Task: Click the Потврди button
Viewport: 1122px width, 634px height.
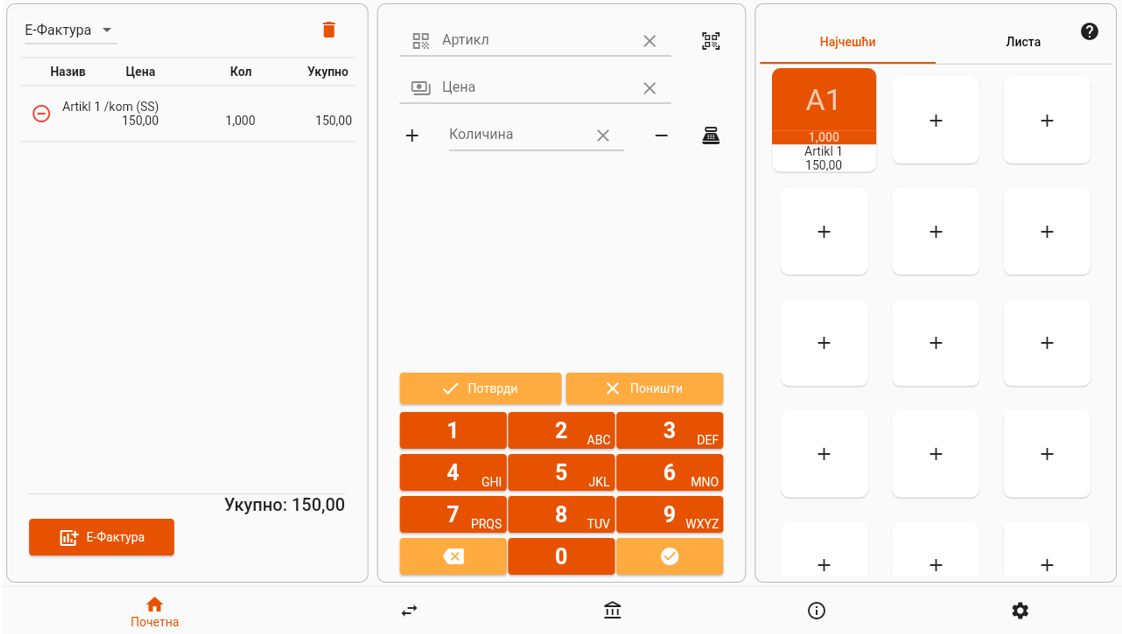Action: coord(480,388)
